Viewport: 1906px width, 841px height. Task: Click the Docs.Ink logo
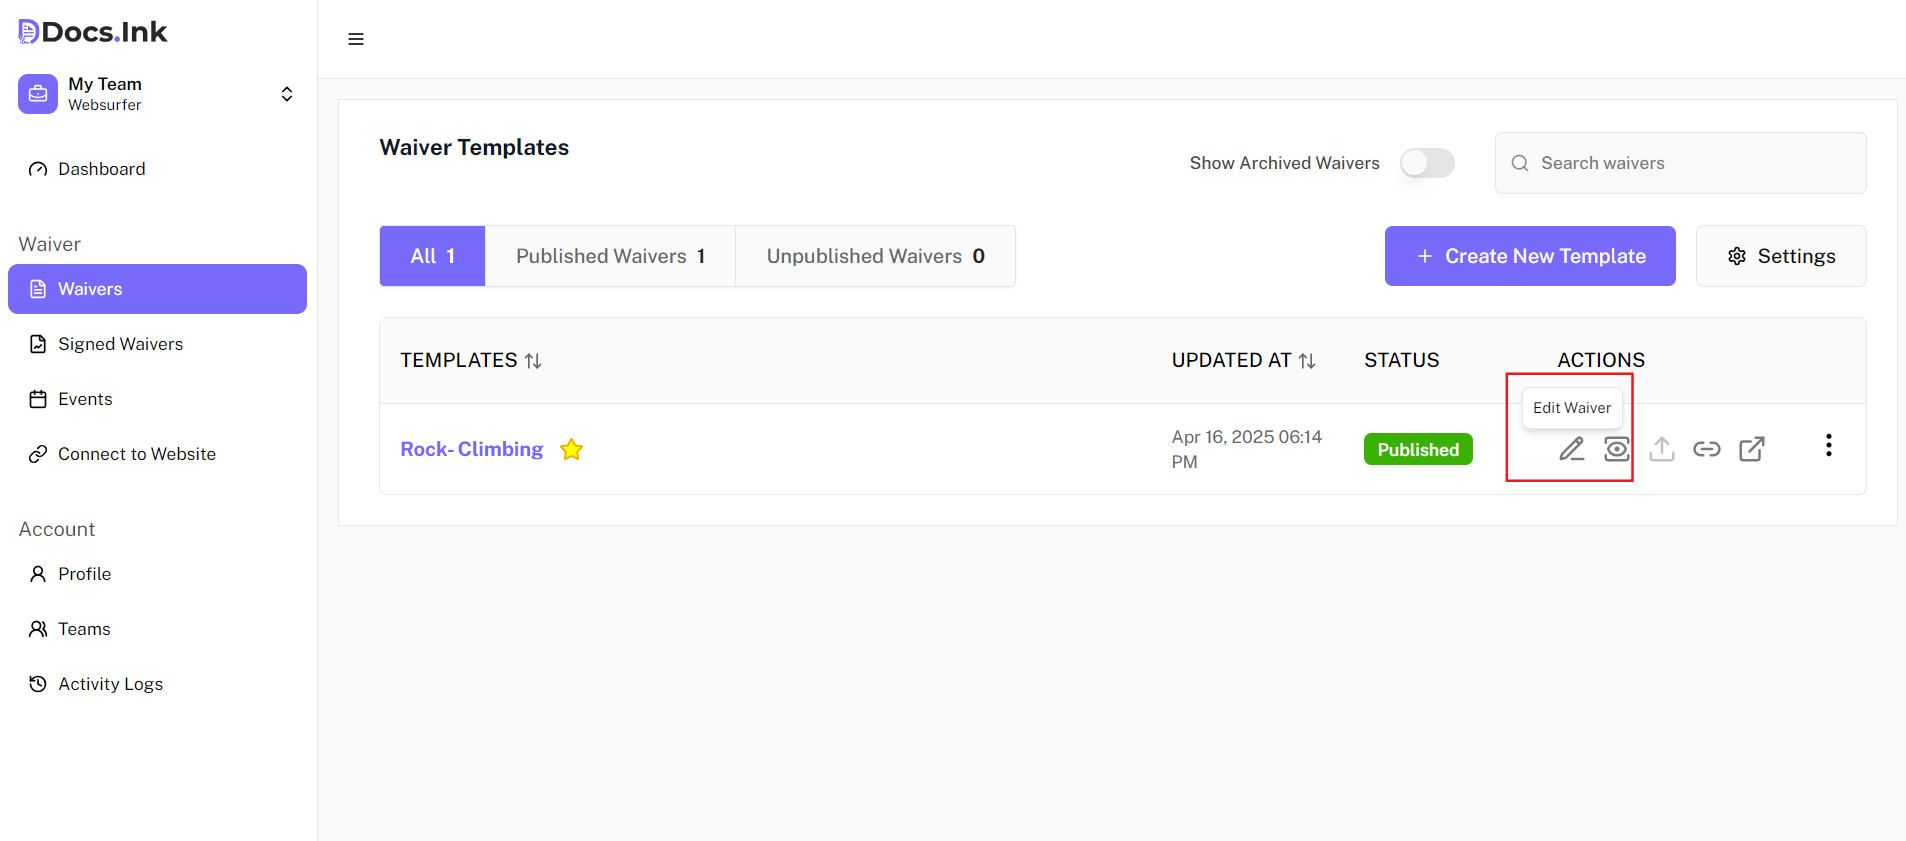tap(93, 32)
